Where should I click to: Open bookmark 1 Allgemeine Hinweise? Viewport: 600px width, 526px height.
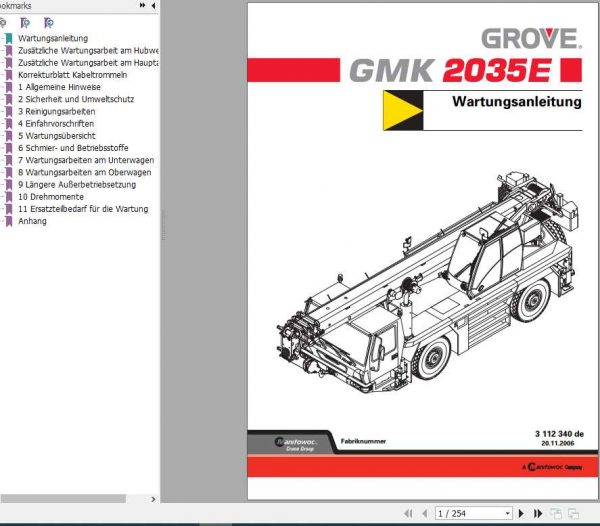tap(59, 87)
